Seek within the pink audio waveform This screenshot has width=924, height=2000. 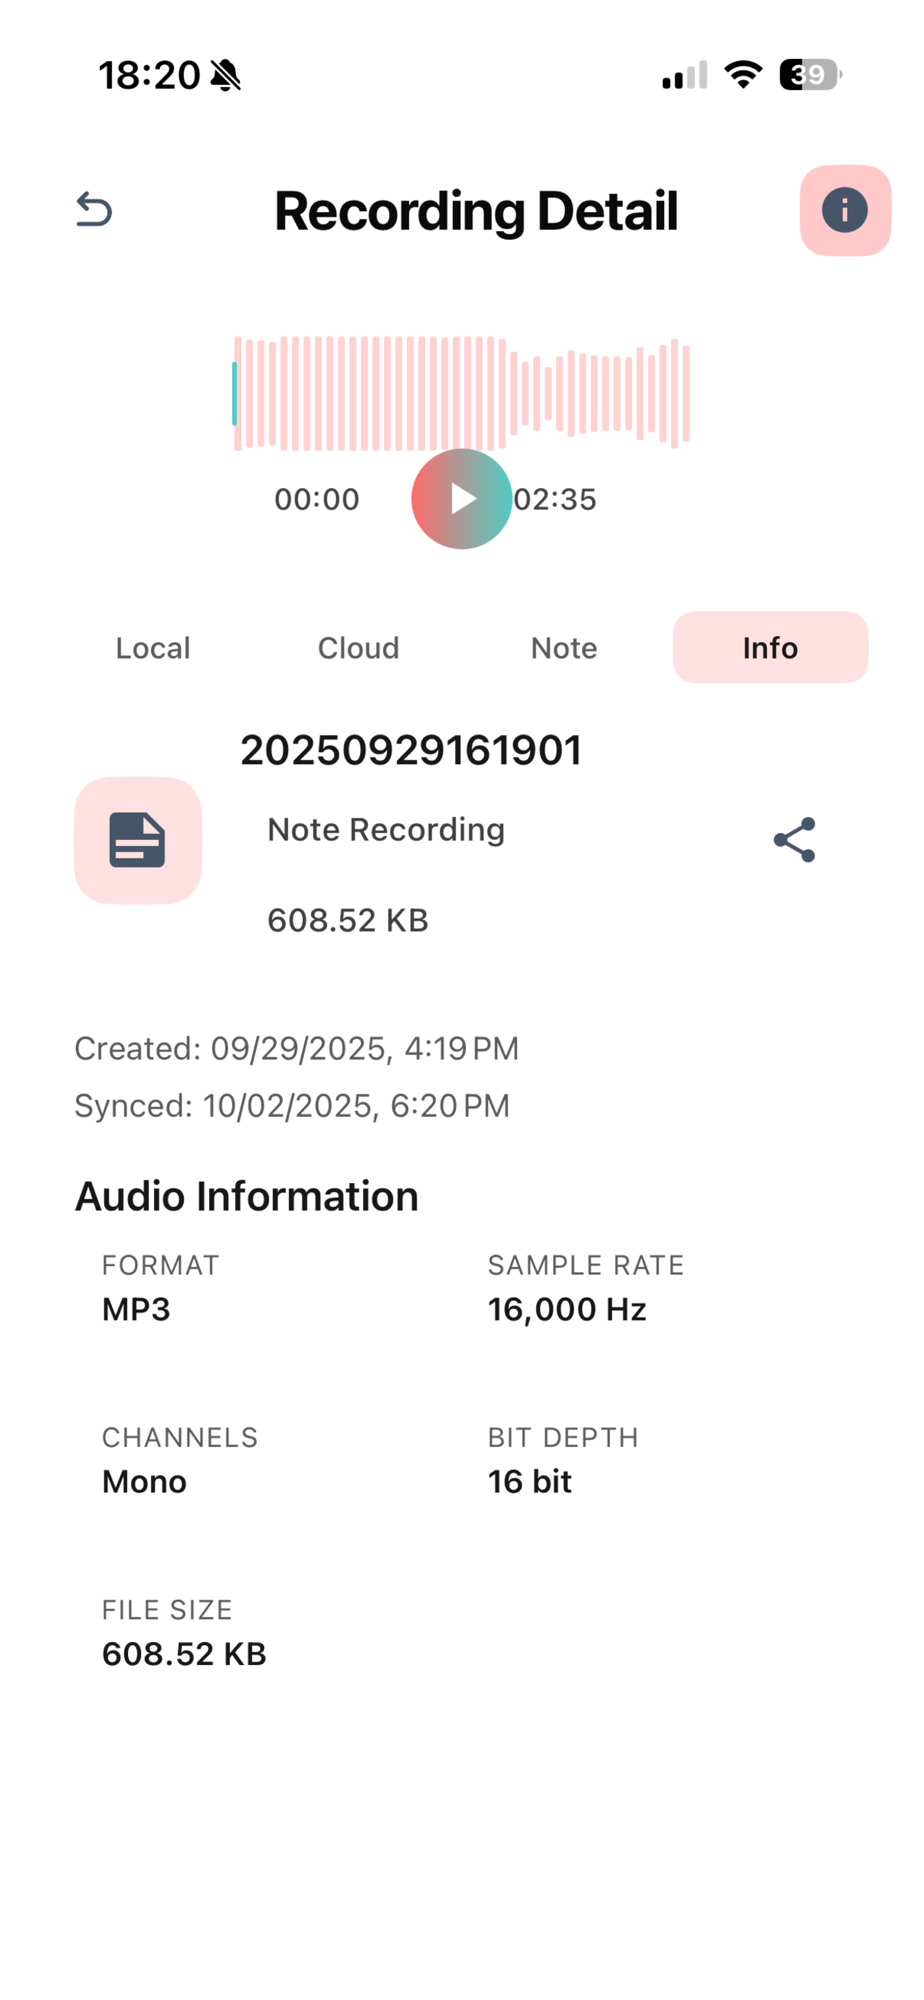(x=462, y=393)
